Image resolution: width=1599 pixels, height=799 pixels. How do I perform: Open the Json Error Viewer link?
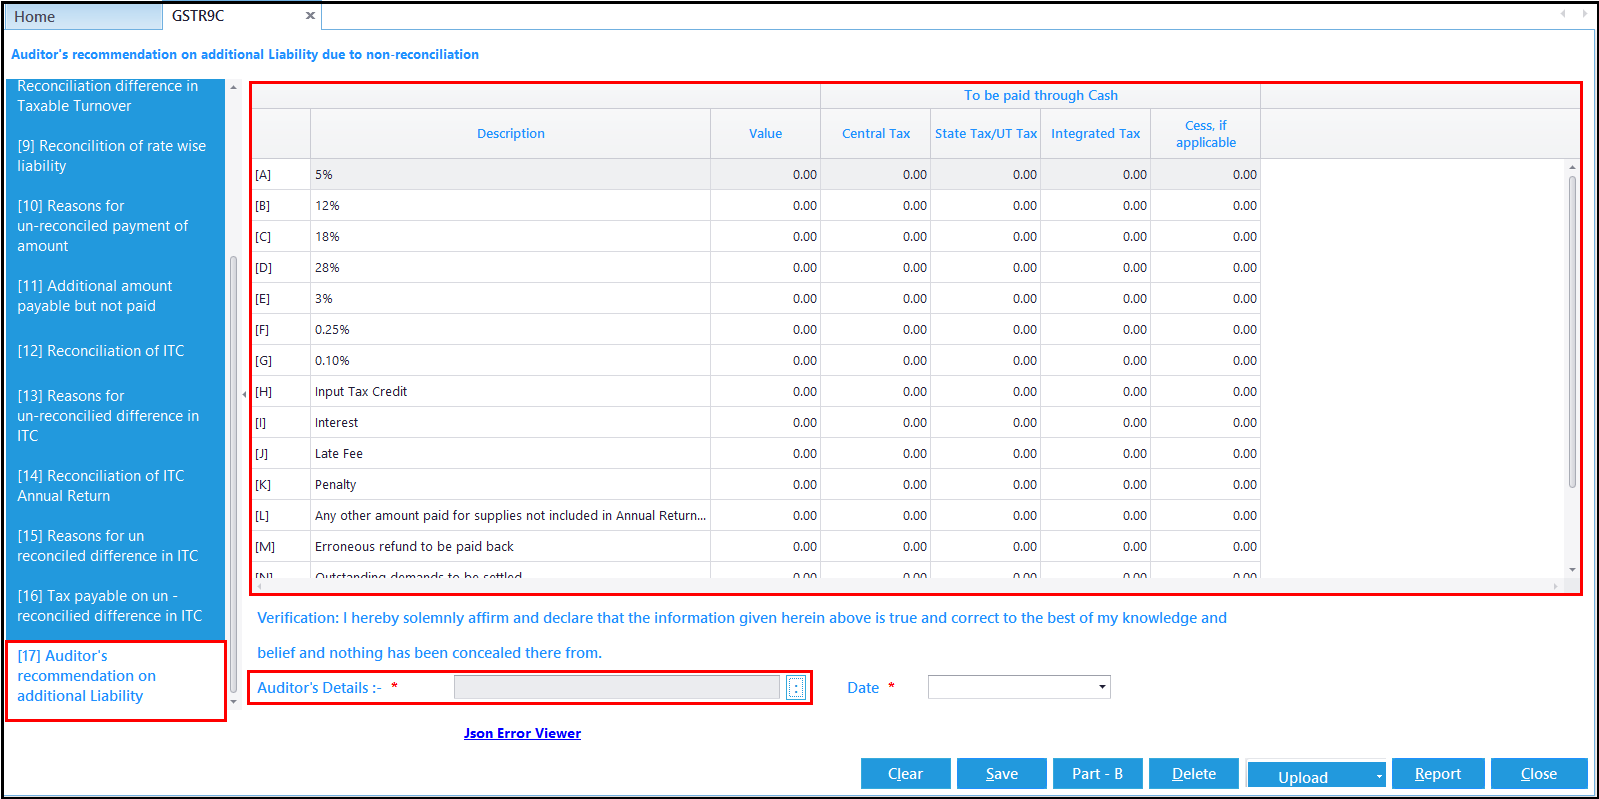[522, 733]
